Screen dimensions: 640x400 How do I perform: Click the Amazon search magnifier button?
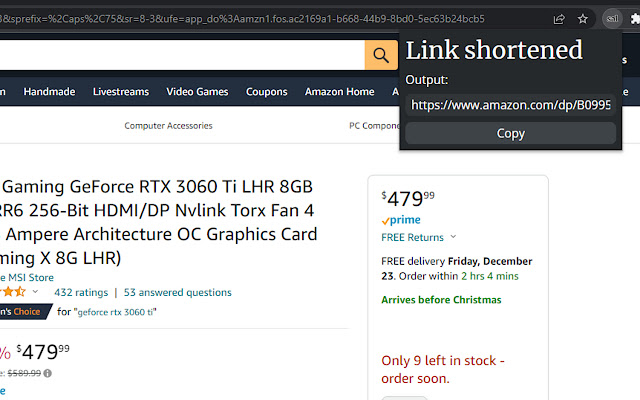(380, 55)
